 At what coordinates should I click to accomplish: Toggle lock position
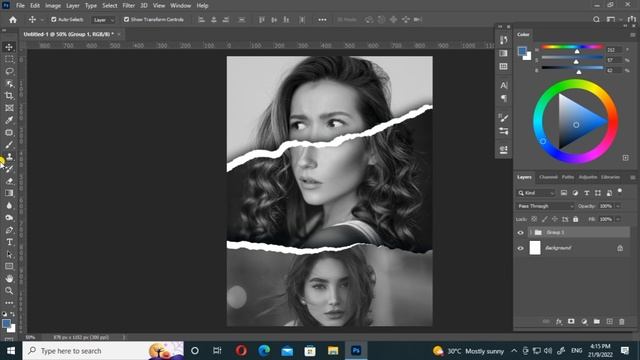[555, 219]
